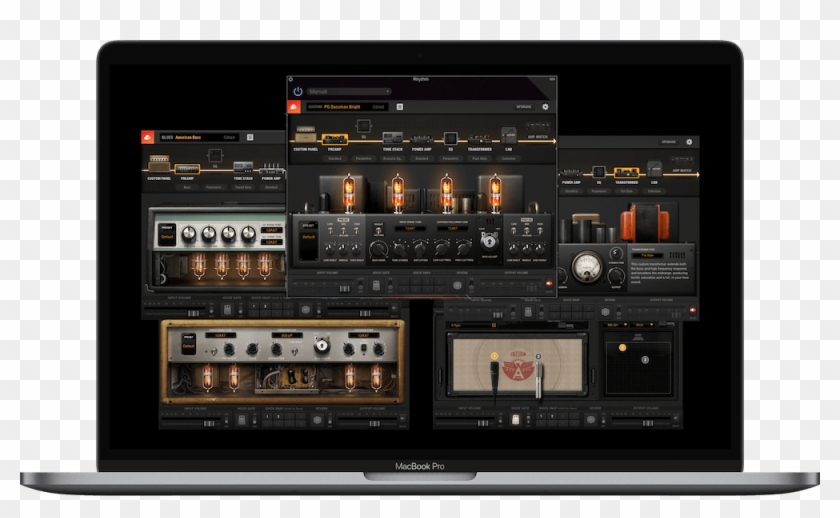Open the Custom Panel in front signal chain
840x518 pixels.
306,137
